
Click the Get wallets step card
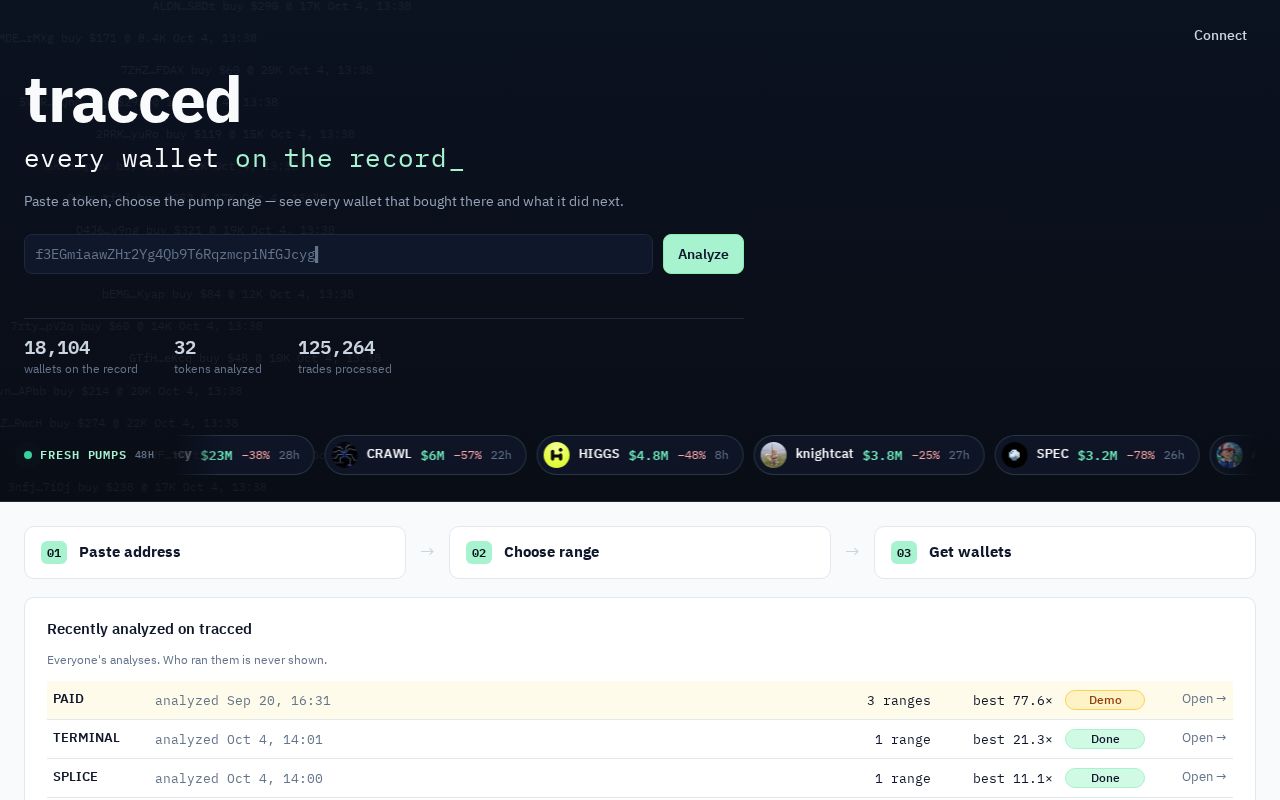1065,552
